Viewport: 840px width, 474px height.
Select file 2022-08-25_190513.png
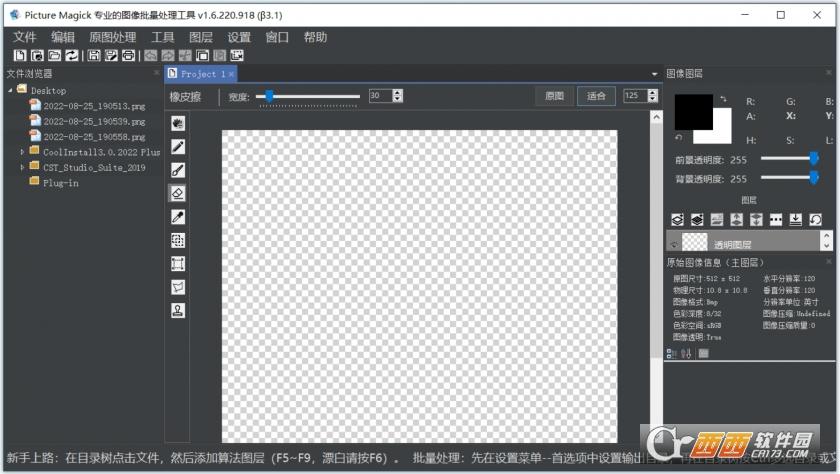[x=94, y=106]
